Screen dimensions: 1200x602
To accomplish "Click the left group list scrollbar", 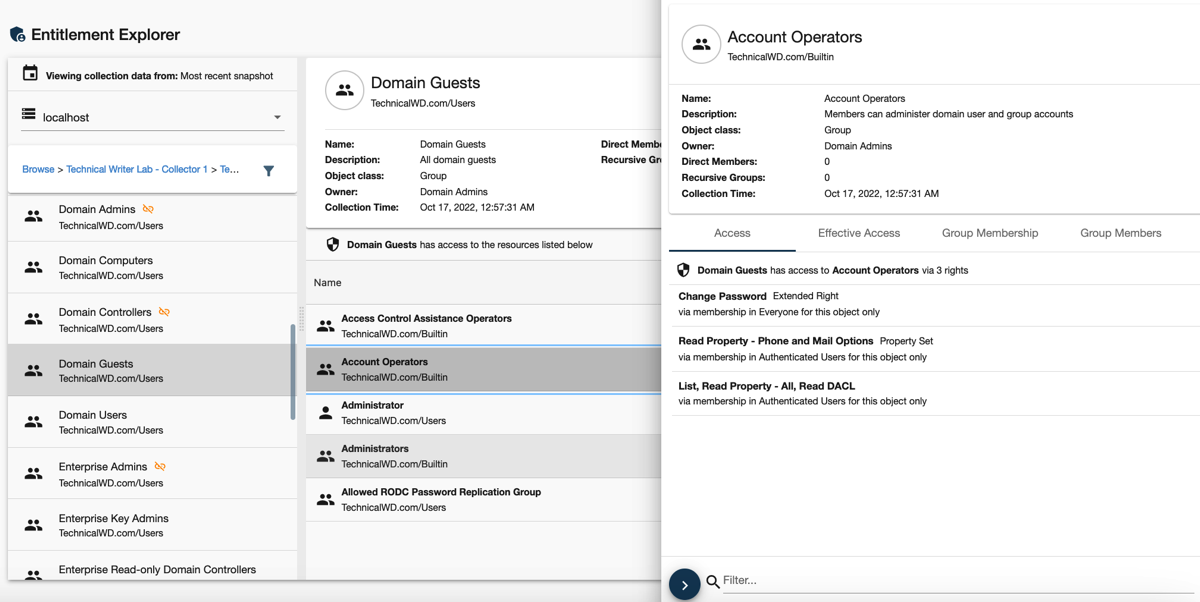I will coord(292,370).
